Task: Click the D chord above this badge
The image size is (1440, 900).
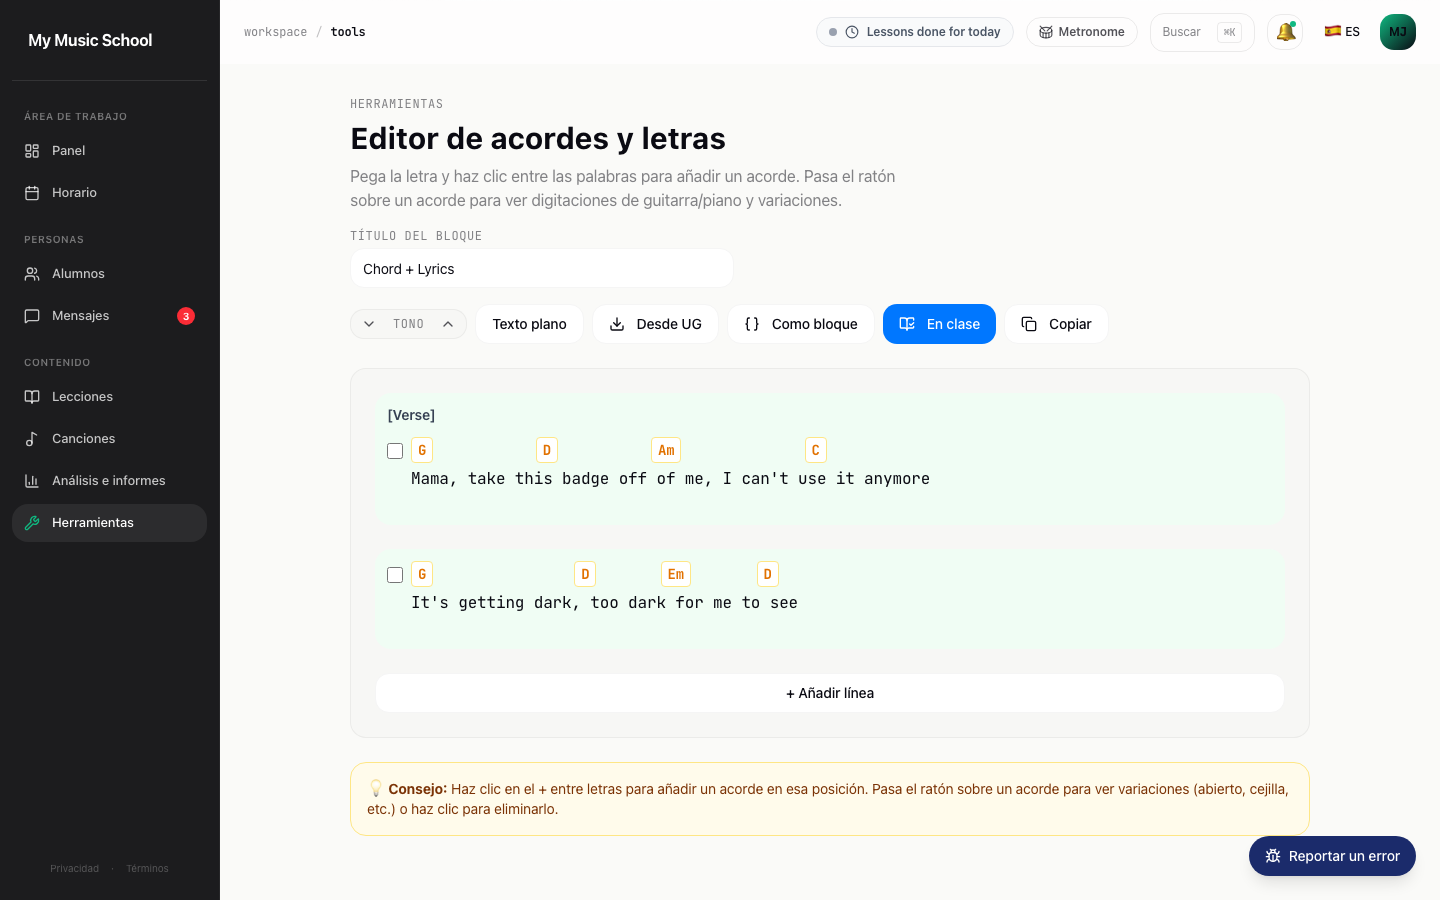Action: coord(547,451)
